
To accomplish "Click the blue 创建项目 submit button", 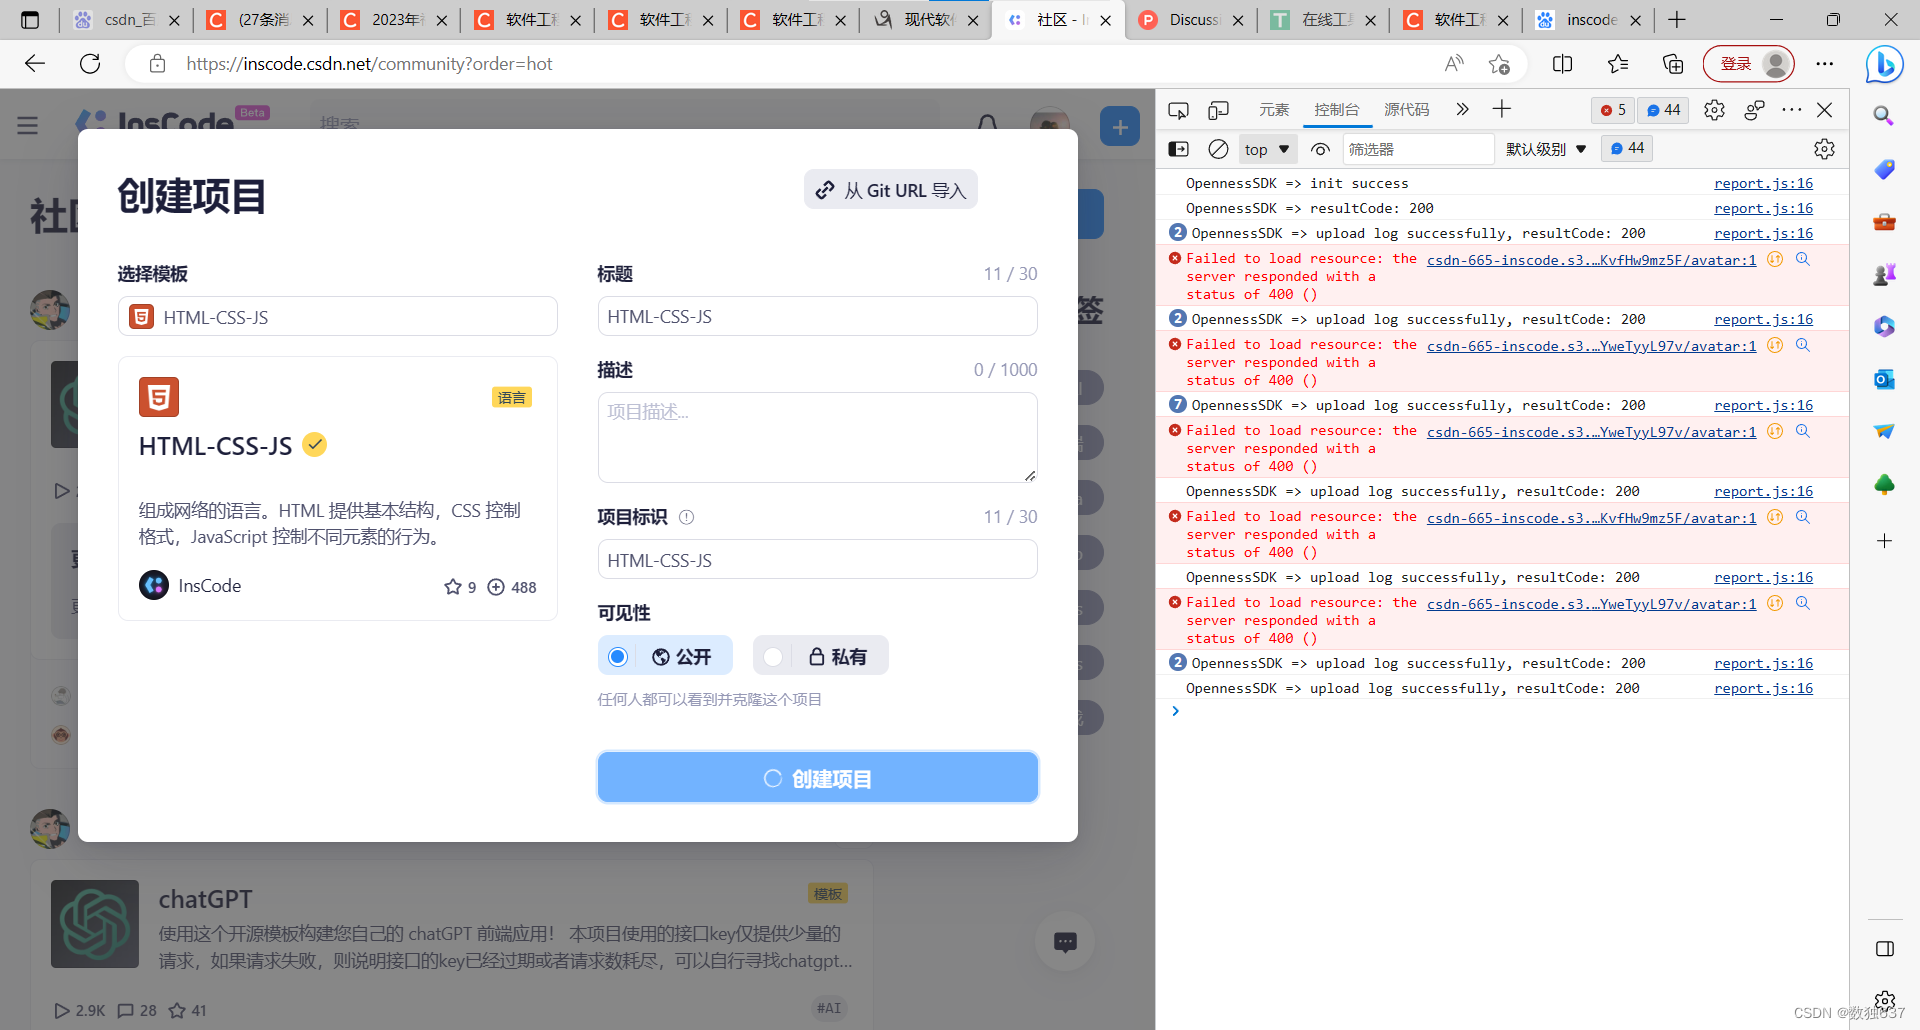I will pos(817,778).
